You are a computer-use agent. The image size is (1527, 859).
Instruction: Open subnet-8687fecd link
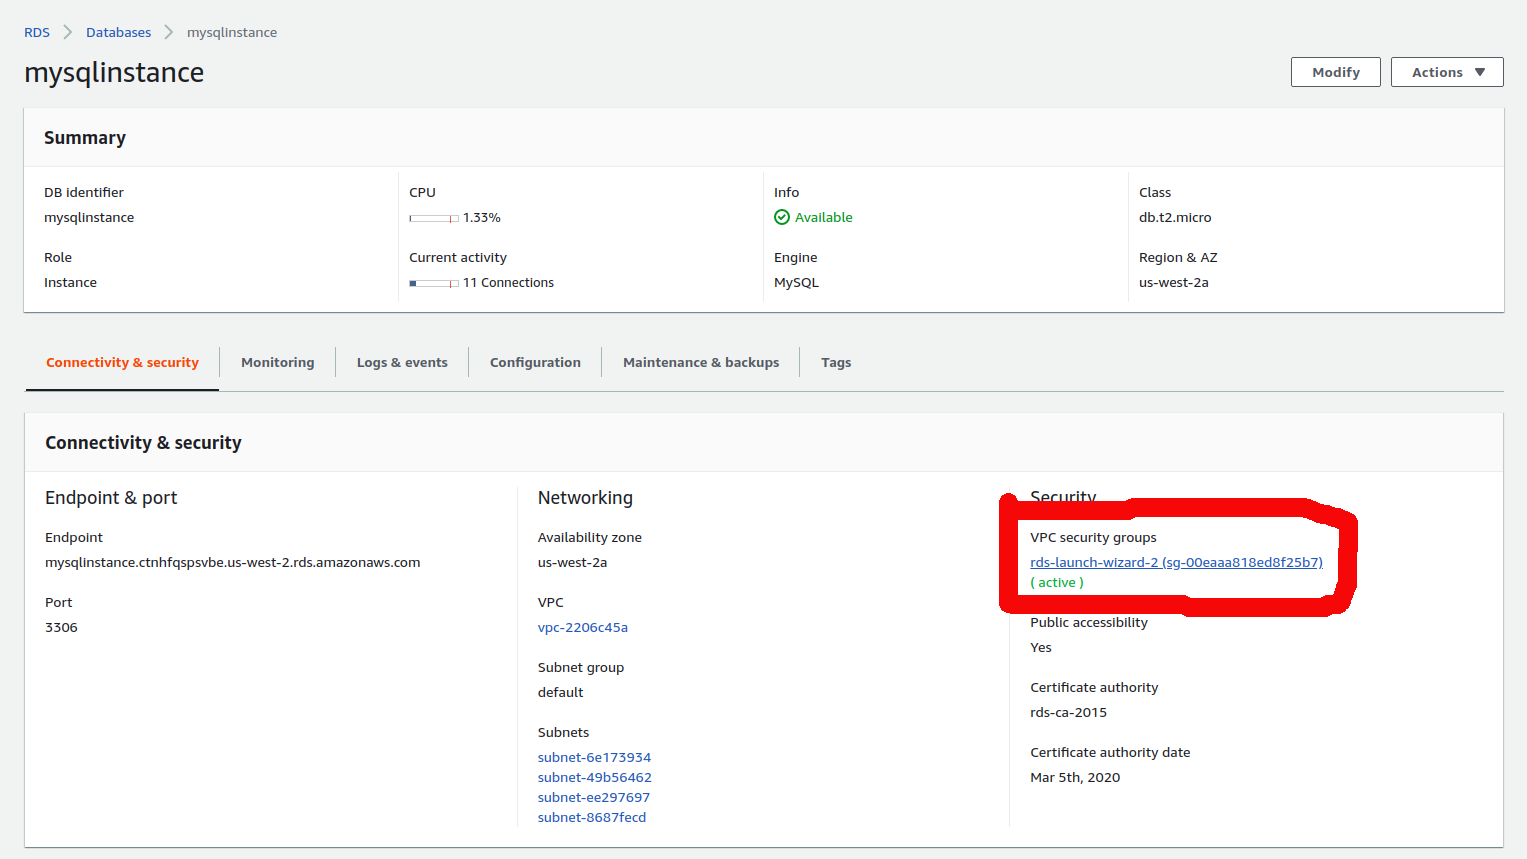click(592, 817)
